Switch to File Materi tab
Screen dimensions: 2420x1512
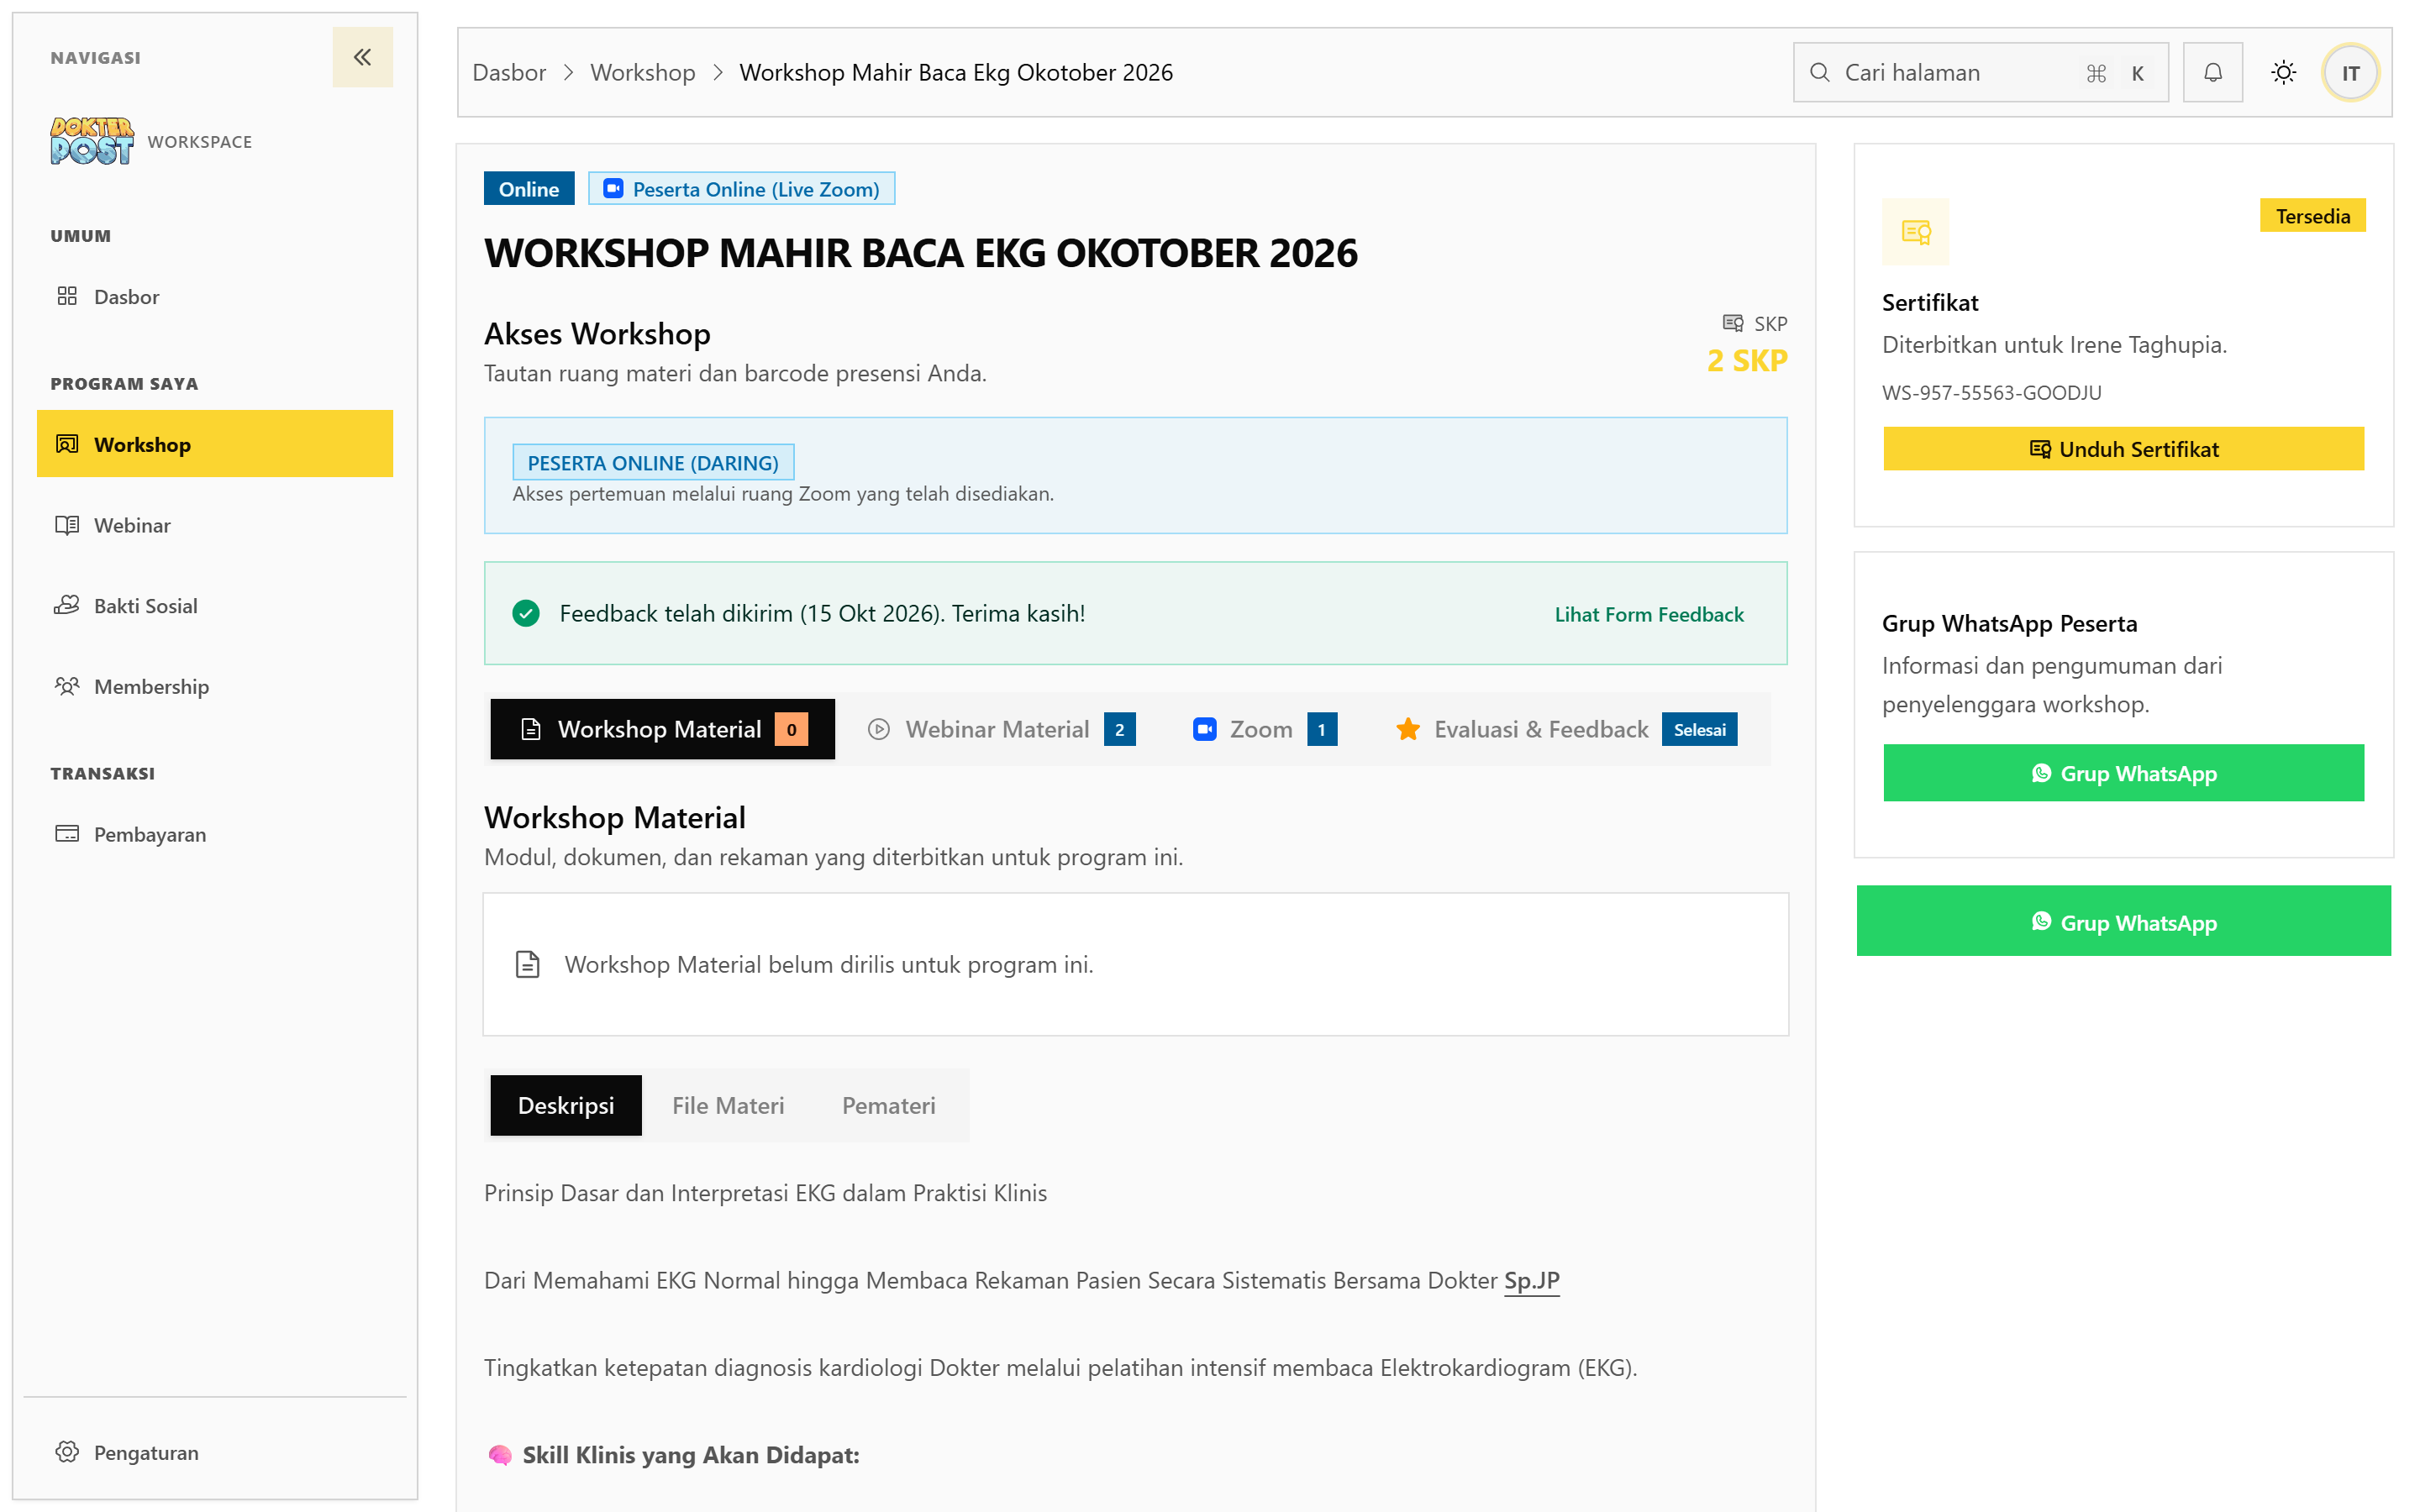click(728, 1105)
